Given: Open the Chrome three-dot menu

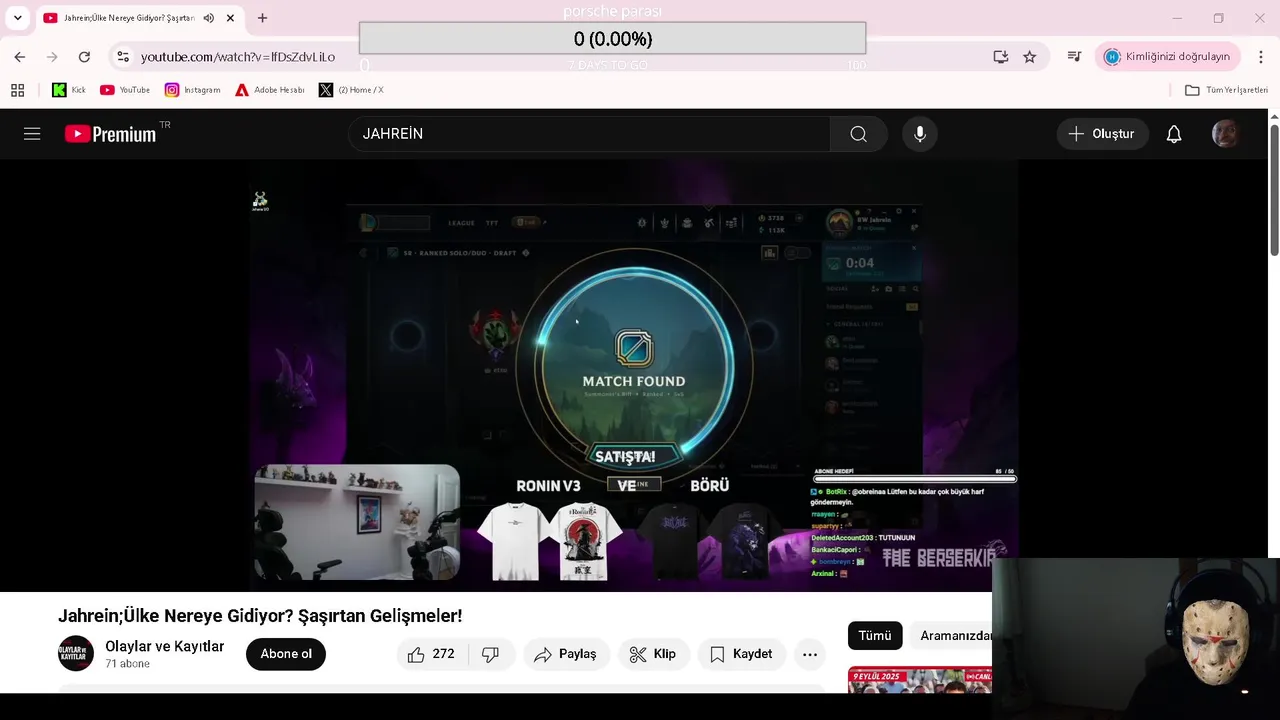Looking at the screenshot, I should tap(1260, 57).
